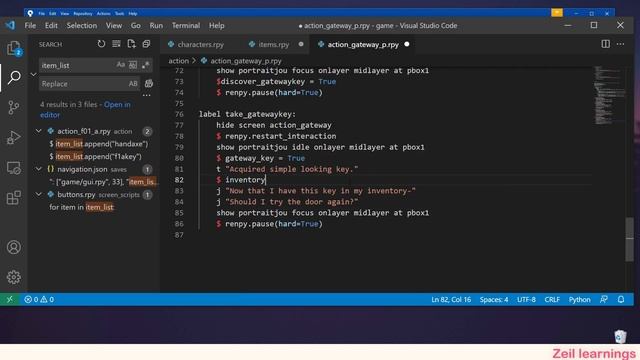The width and height of the screenshot is (640, 360).
Task: Toggle Match Whole Word option
Action: pyautogui.click(x=133, y=65)
